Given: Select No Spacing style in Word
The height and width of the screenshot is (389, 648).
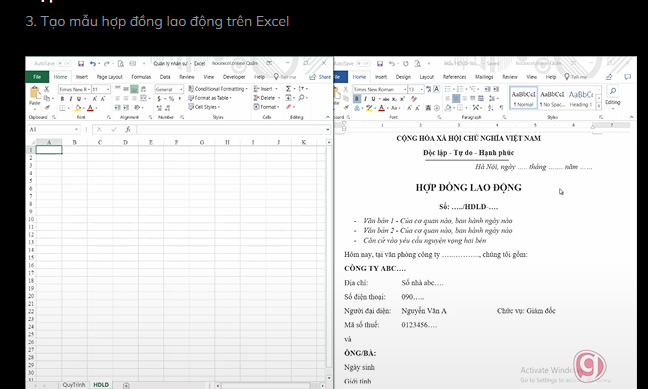Looking at the screenshot, I should pyautogui.click(x=552, y=98).
